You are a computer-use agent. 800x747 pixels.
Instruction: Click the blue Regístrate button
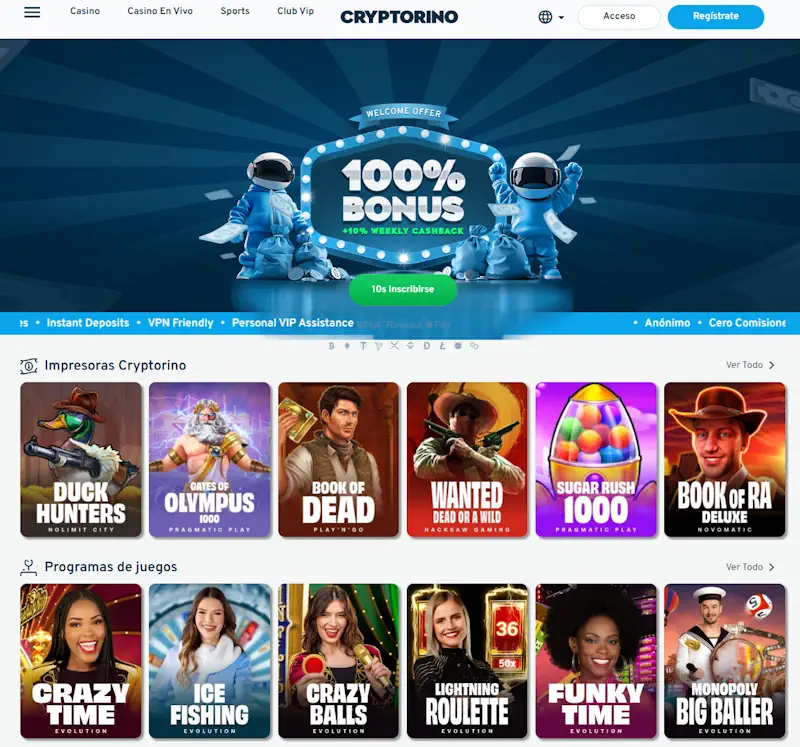click(716, 16)
